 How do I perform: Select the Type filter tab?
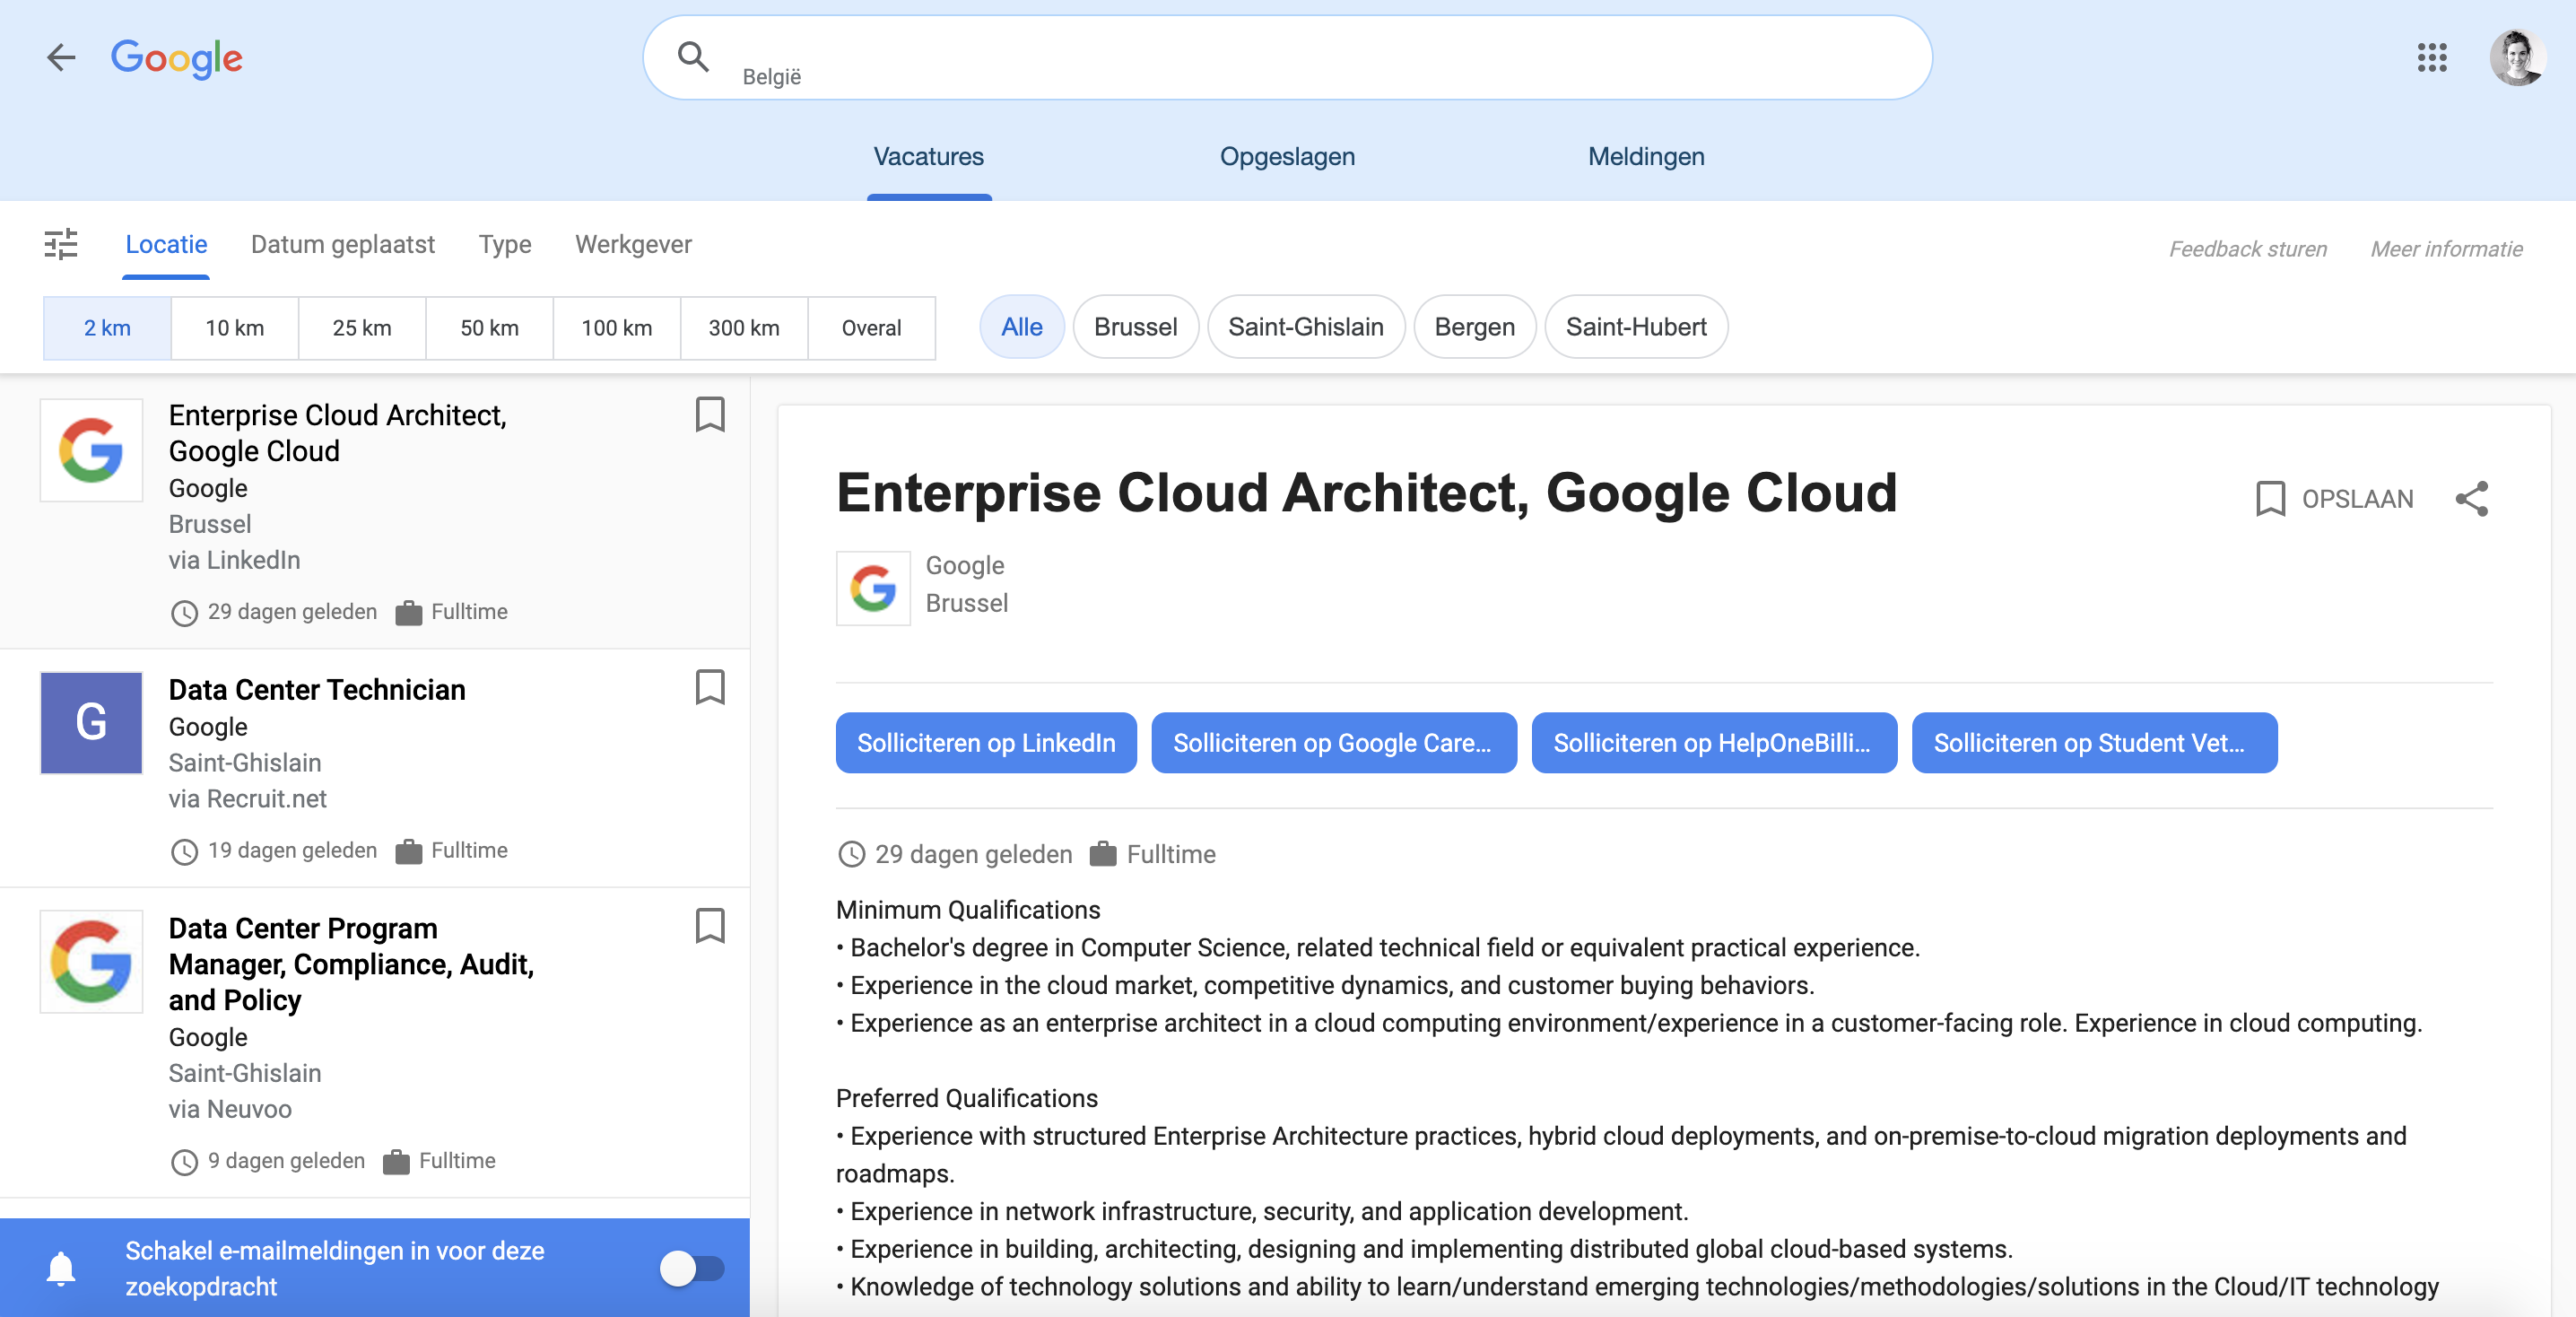click(504, 245)
